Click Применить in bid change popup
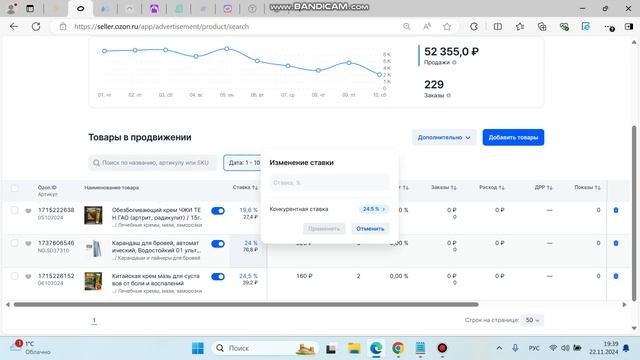This screenshot has width=640, height=360. pyautogui.click(x=324, y=229)
